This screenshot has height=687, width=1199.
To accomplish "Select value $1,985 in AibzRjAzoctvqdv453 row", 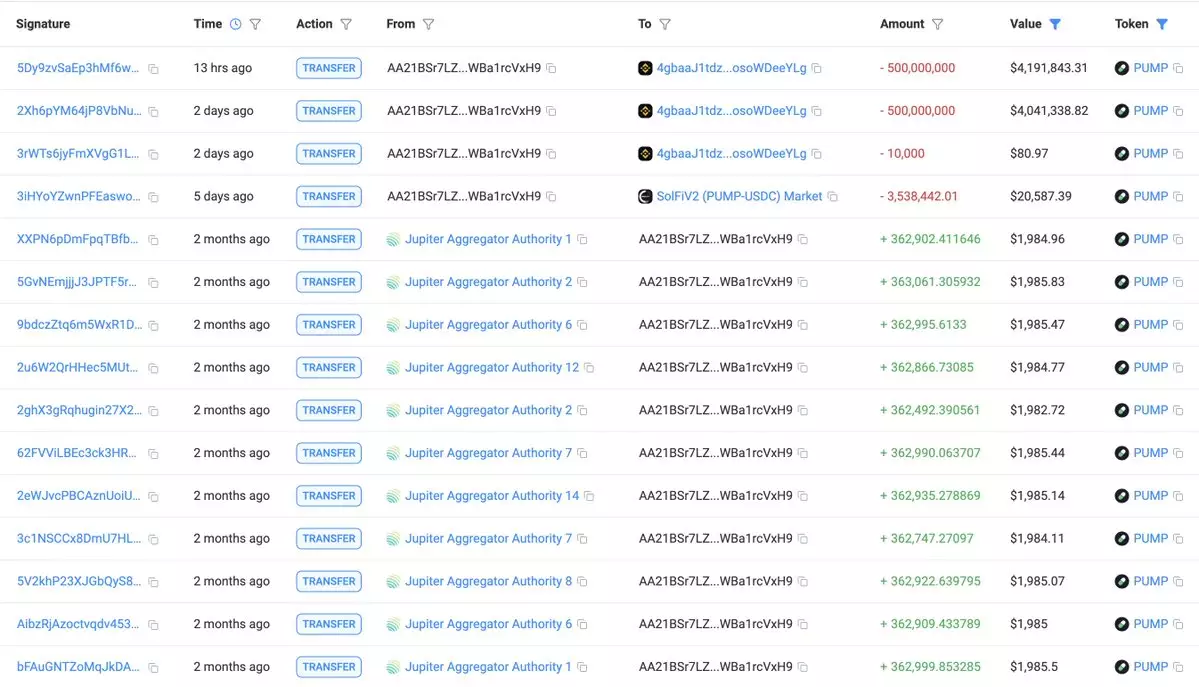I will coord(1029,624).
